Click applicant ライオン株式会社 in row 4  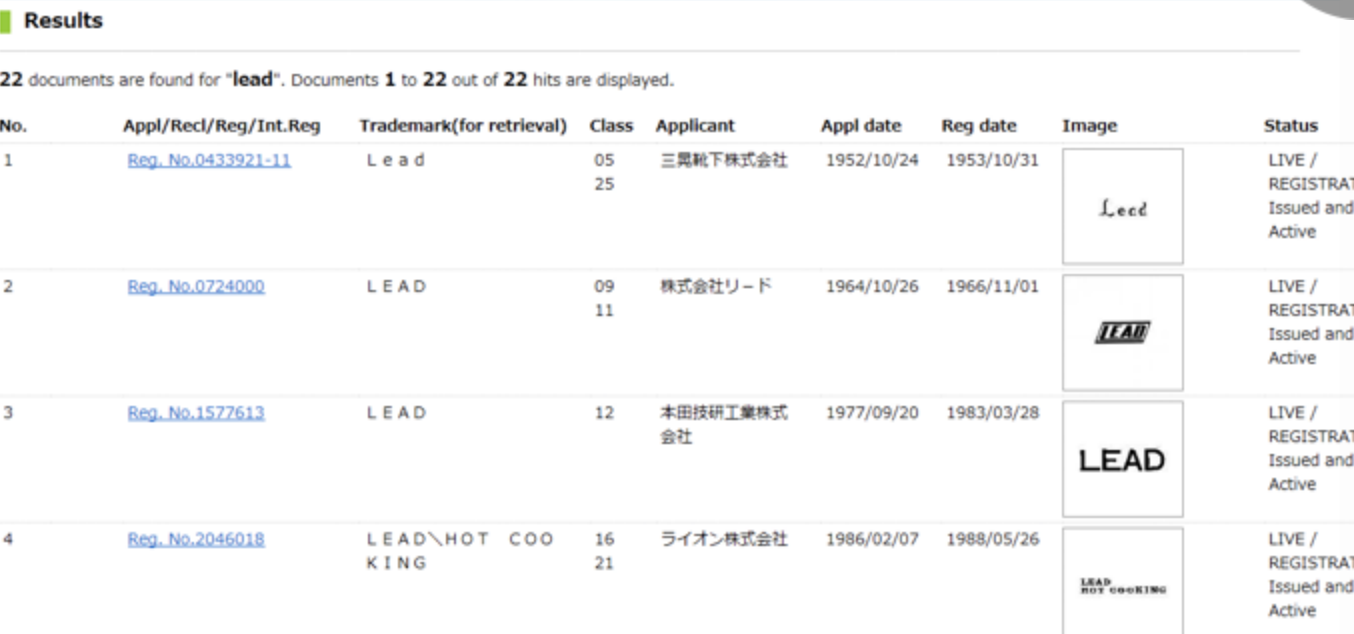tap(724, 539)
